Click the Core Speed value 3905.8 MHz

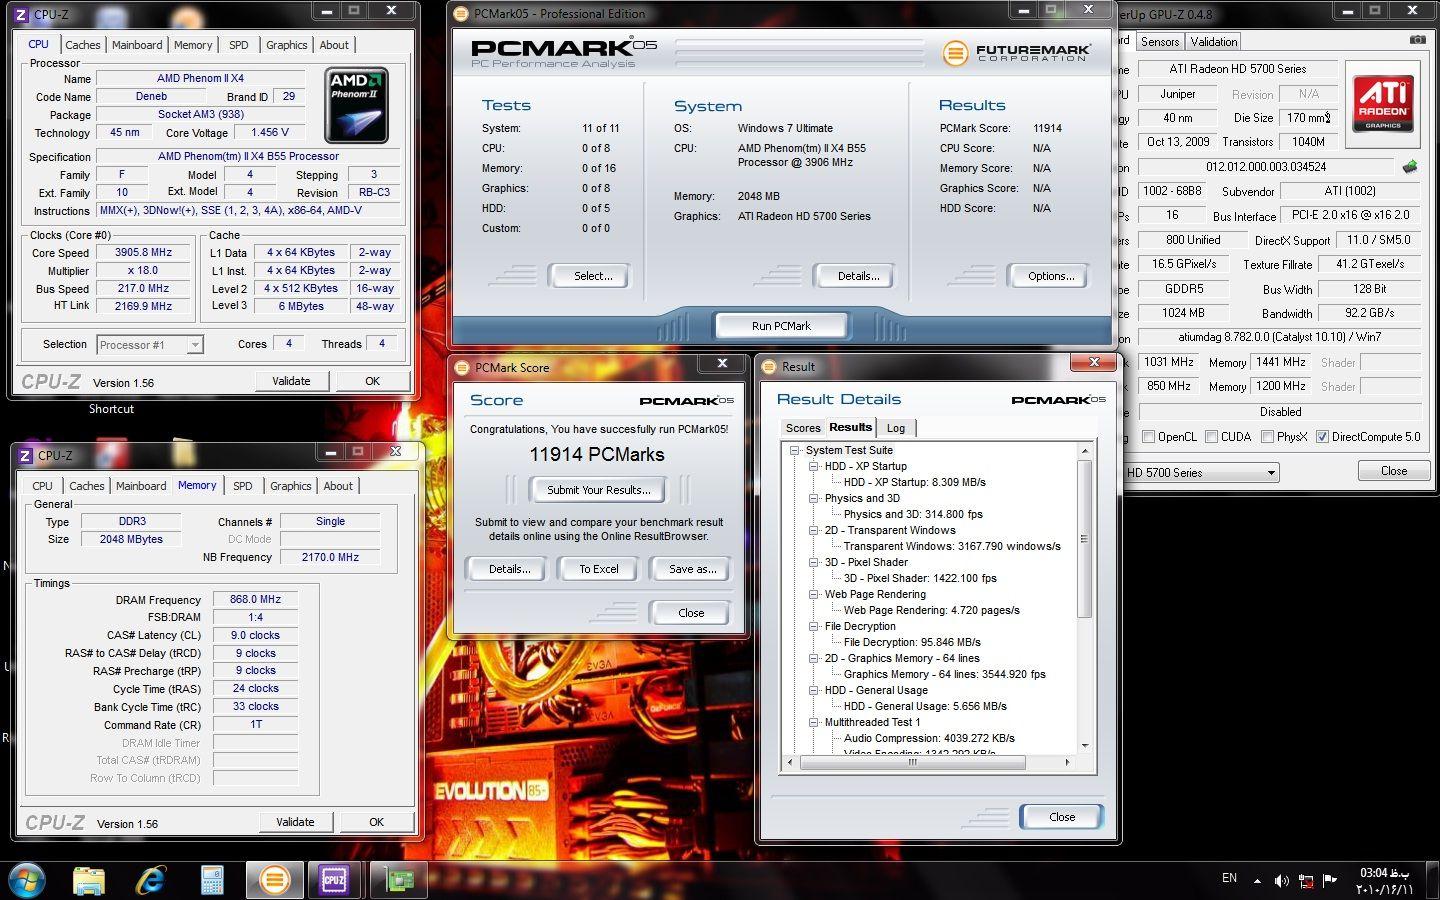[143, 253]
